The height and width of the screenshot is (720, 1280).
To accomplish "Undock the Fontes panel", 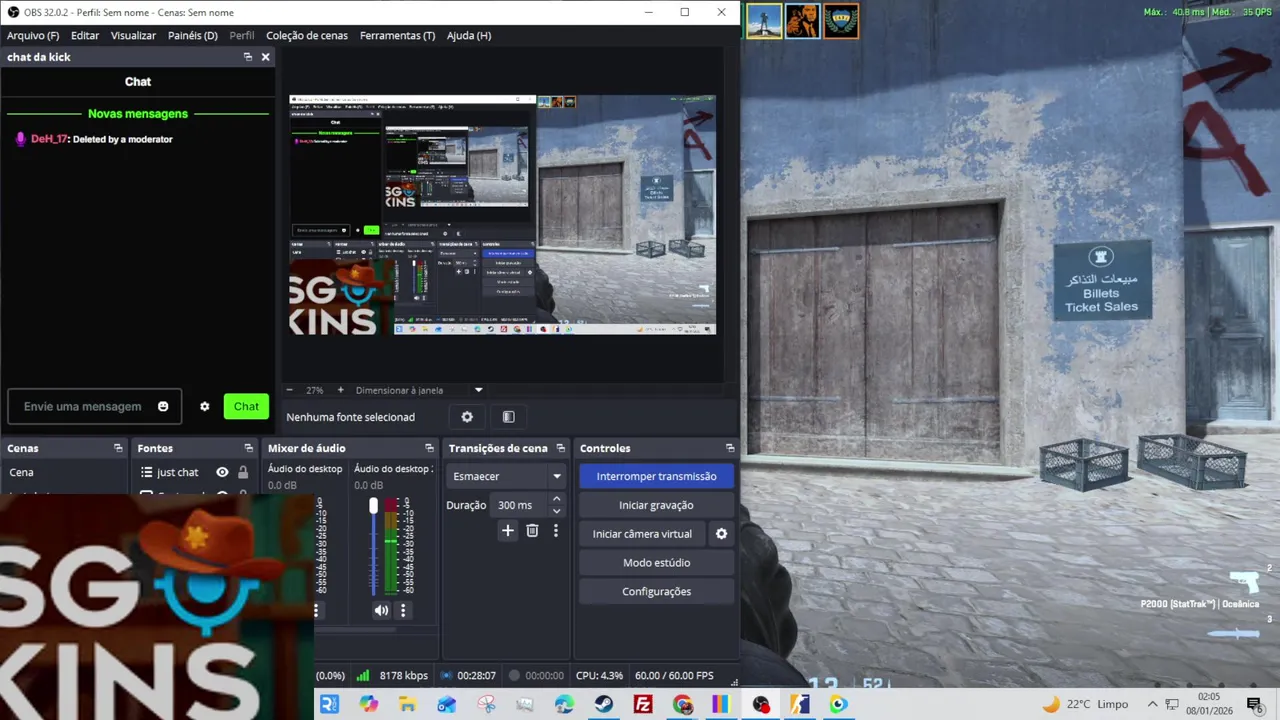I will coord(249,448).
